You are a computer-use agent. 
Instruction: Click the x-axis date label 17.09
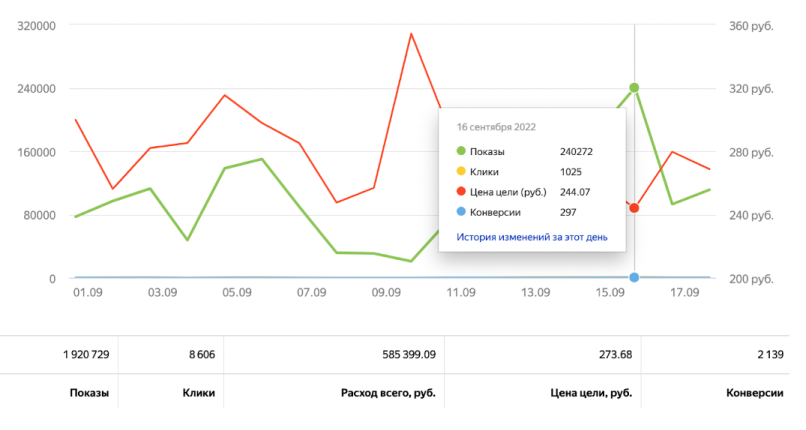tap(684, 292)
